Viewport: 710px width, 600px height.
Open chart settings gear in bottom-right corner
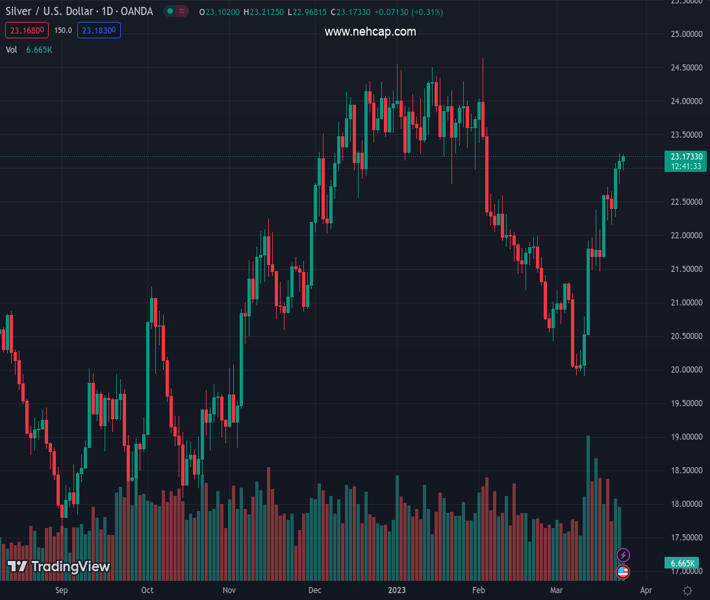pos(685,591)
